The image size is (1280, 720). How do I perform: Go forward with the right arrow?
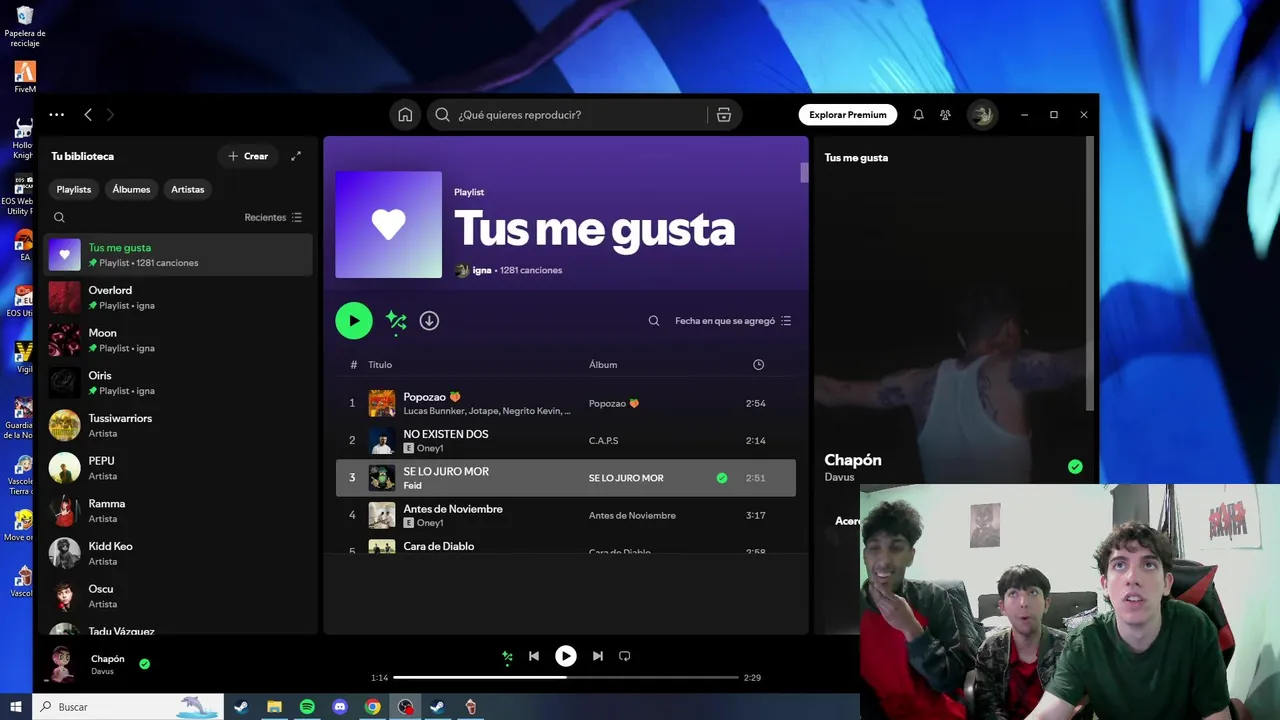click(110, 115)
